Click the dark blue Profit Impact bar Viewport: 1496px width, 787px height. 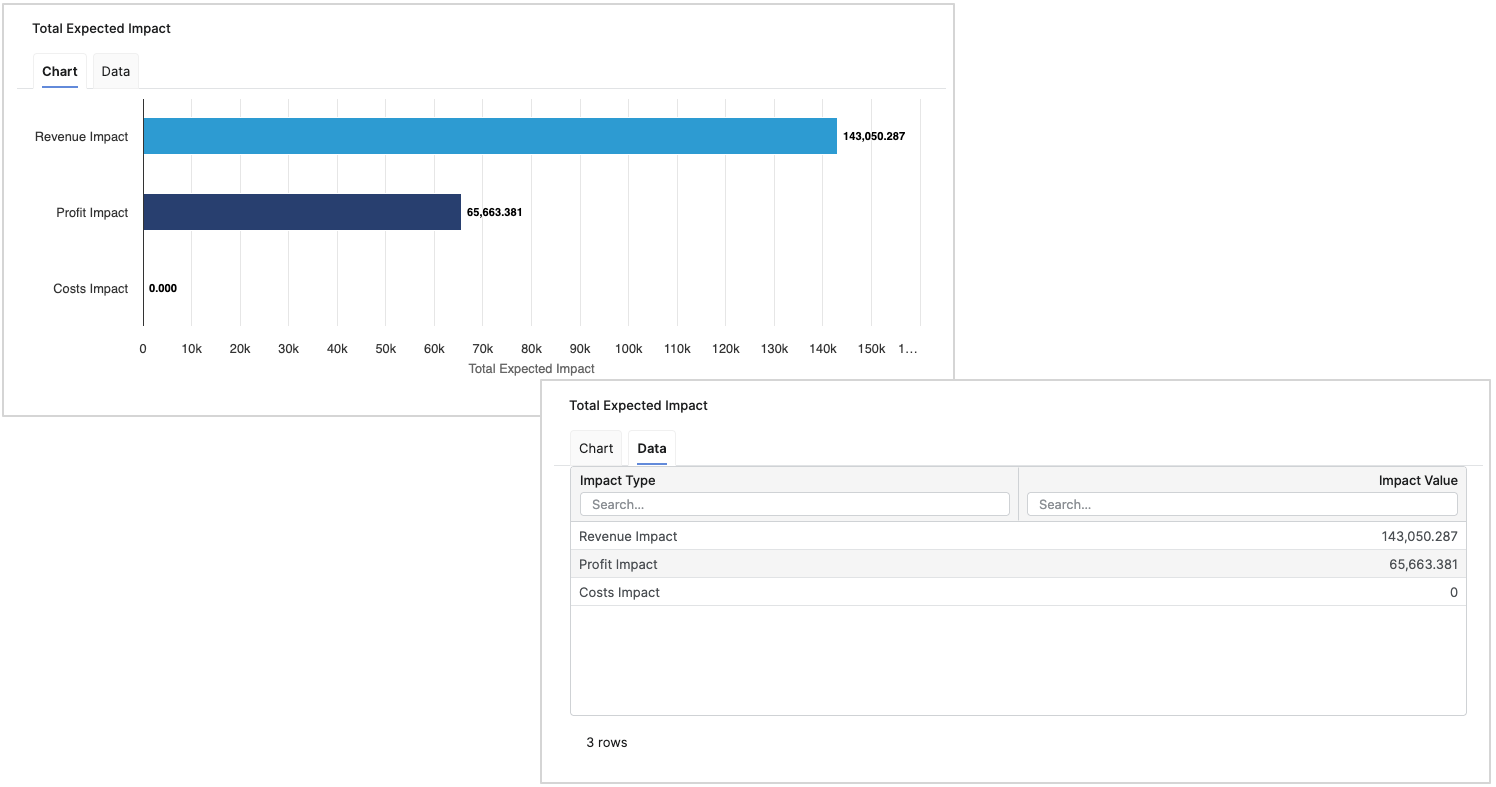(x=302, y=212)
